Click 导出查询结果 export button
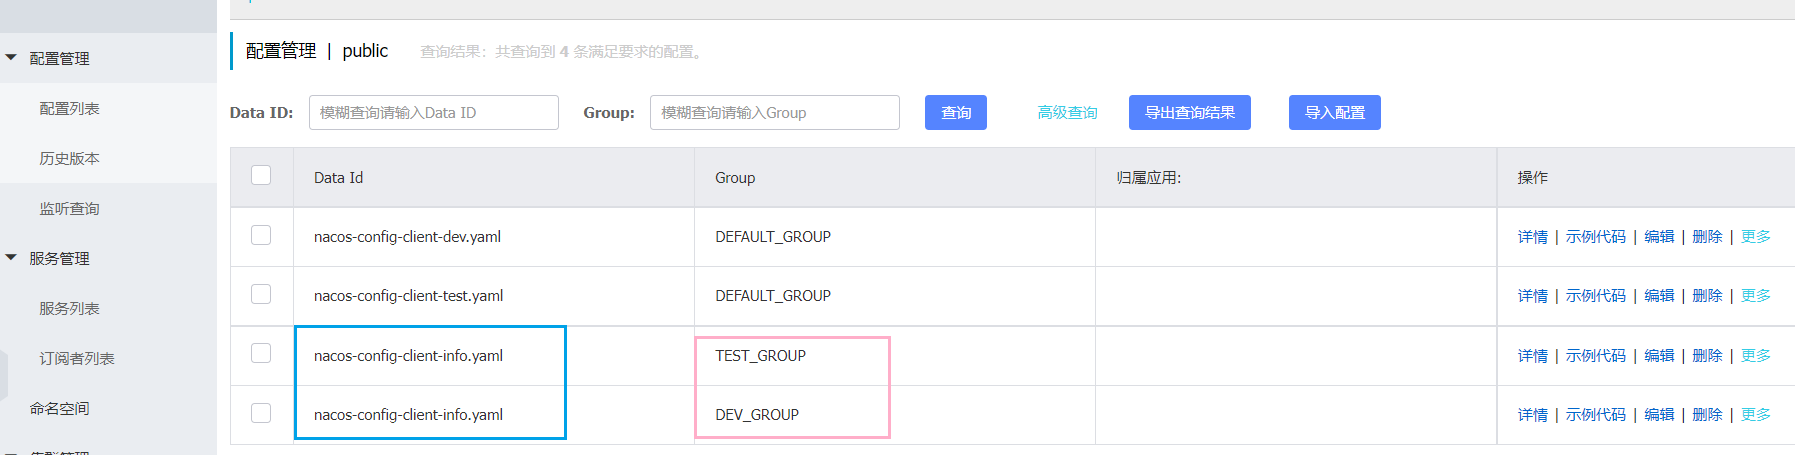1795x455 pixels. (x=1190, y=113)
